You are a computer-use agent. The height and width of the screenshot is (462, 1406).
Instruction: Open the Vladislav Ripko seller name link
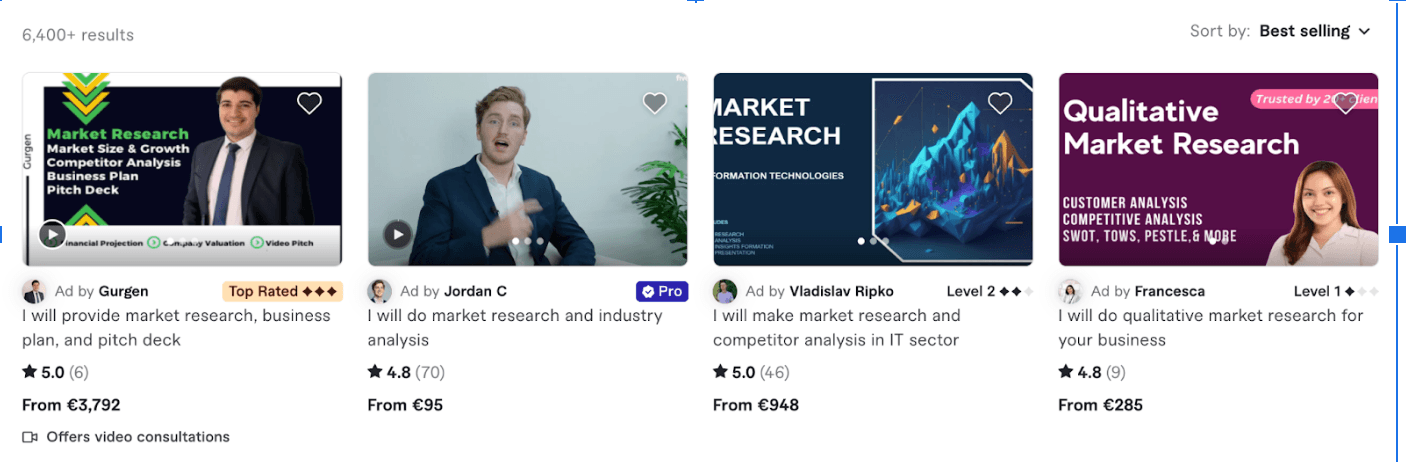pos(841,291)
